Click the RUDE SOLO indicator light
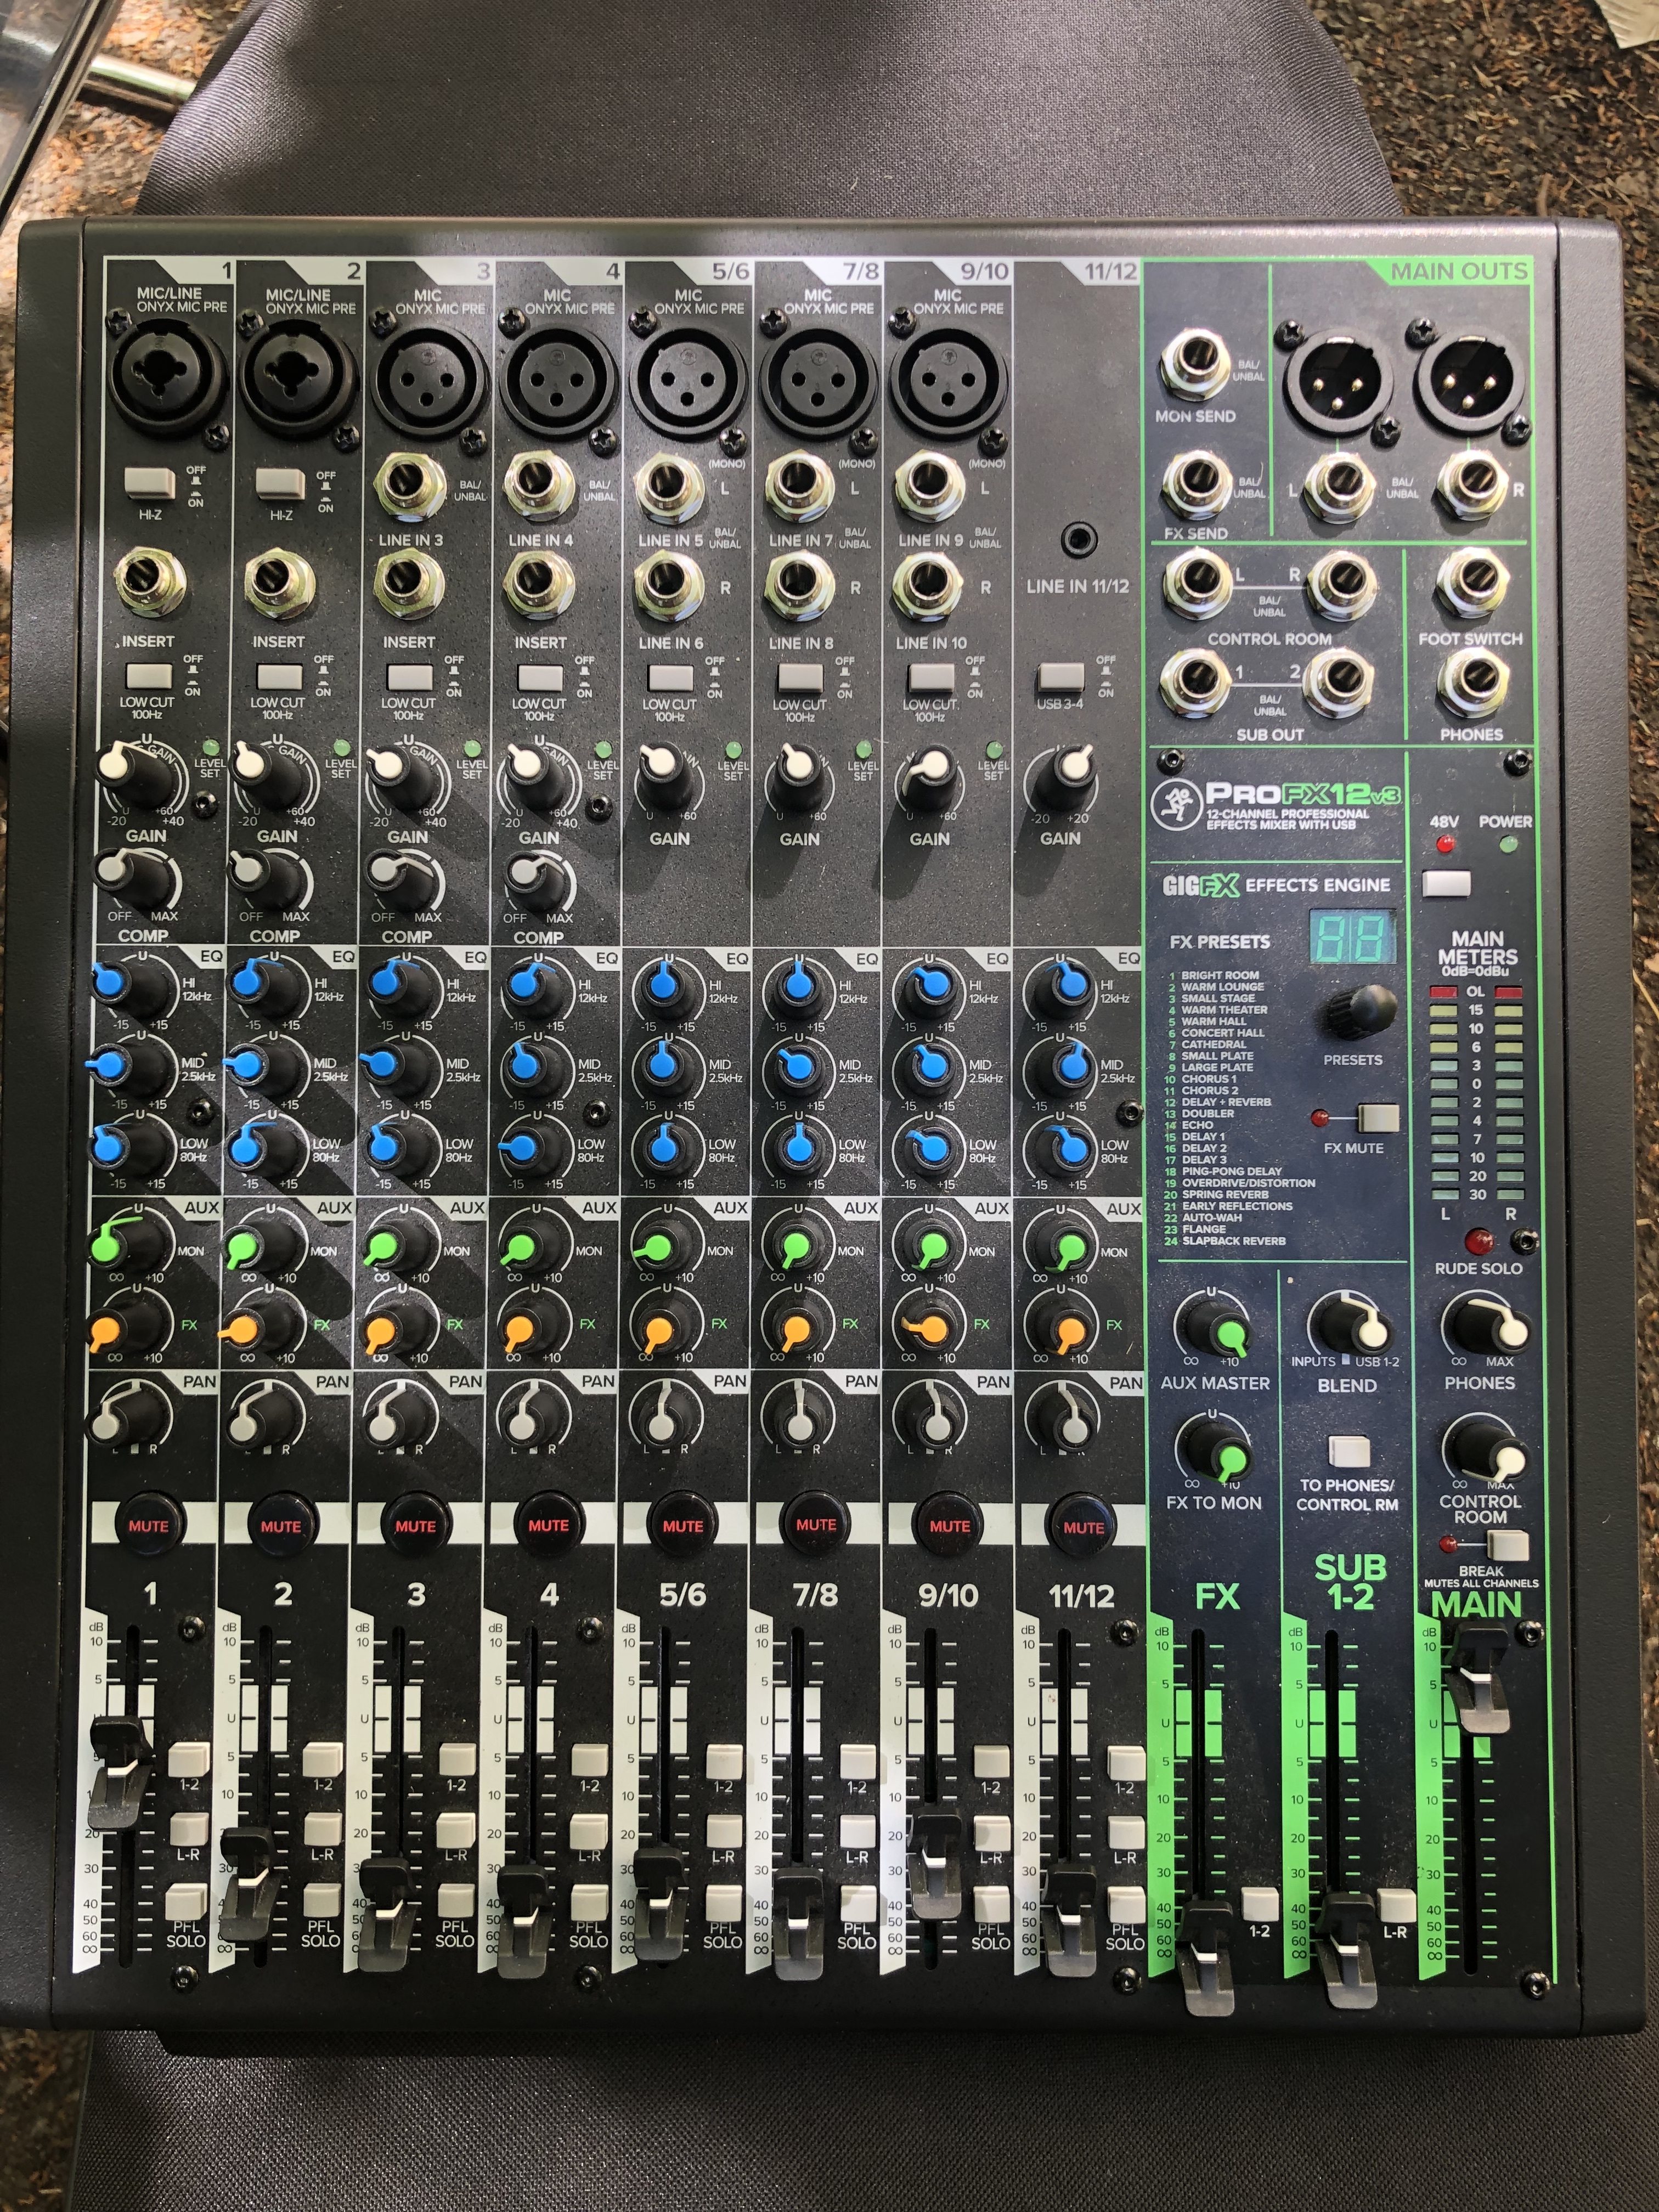Image resolution: width=1659 pixels, height=2212 pixels. click(x=1478, y=1241)
